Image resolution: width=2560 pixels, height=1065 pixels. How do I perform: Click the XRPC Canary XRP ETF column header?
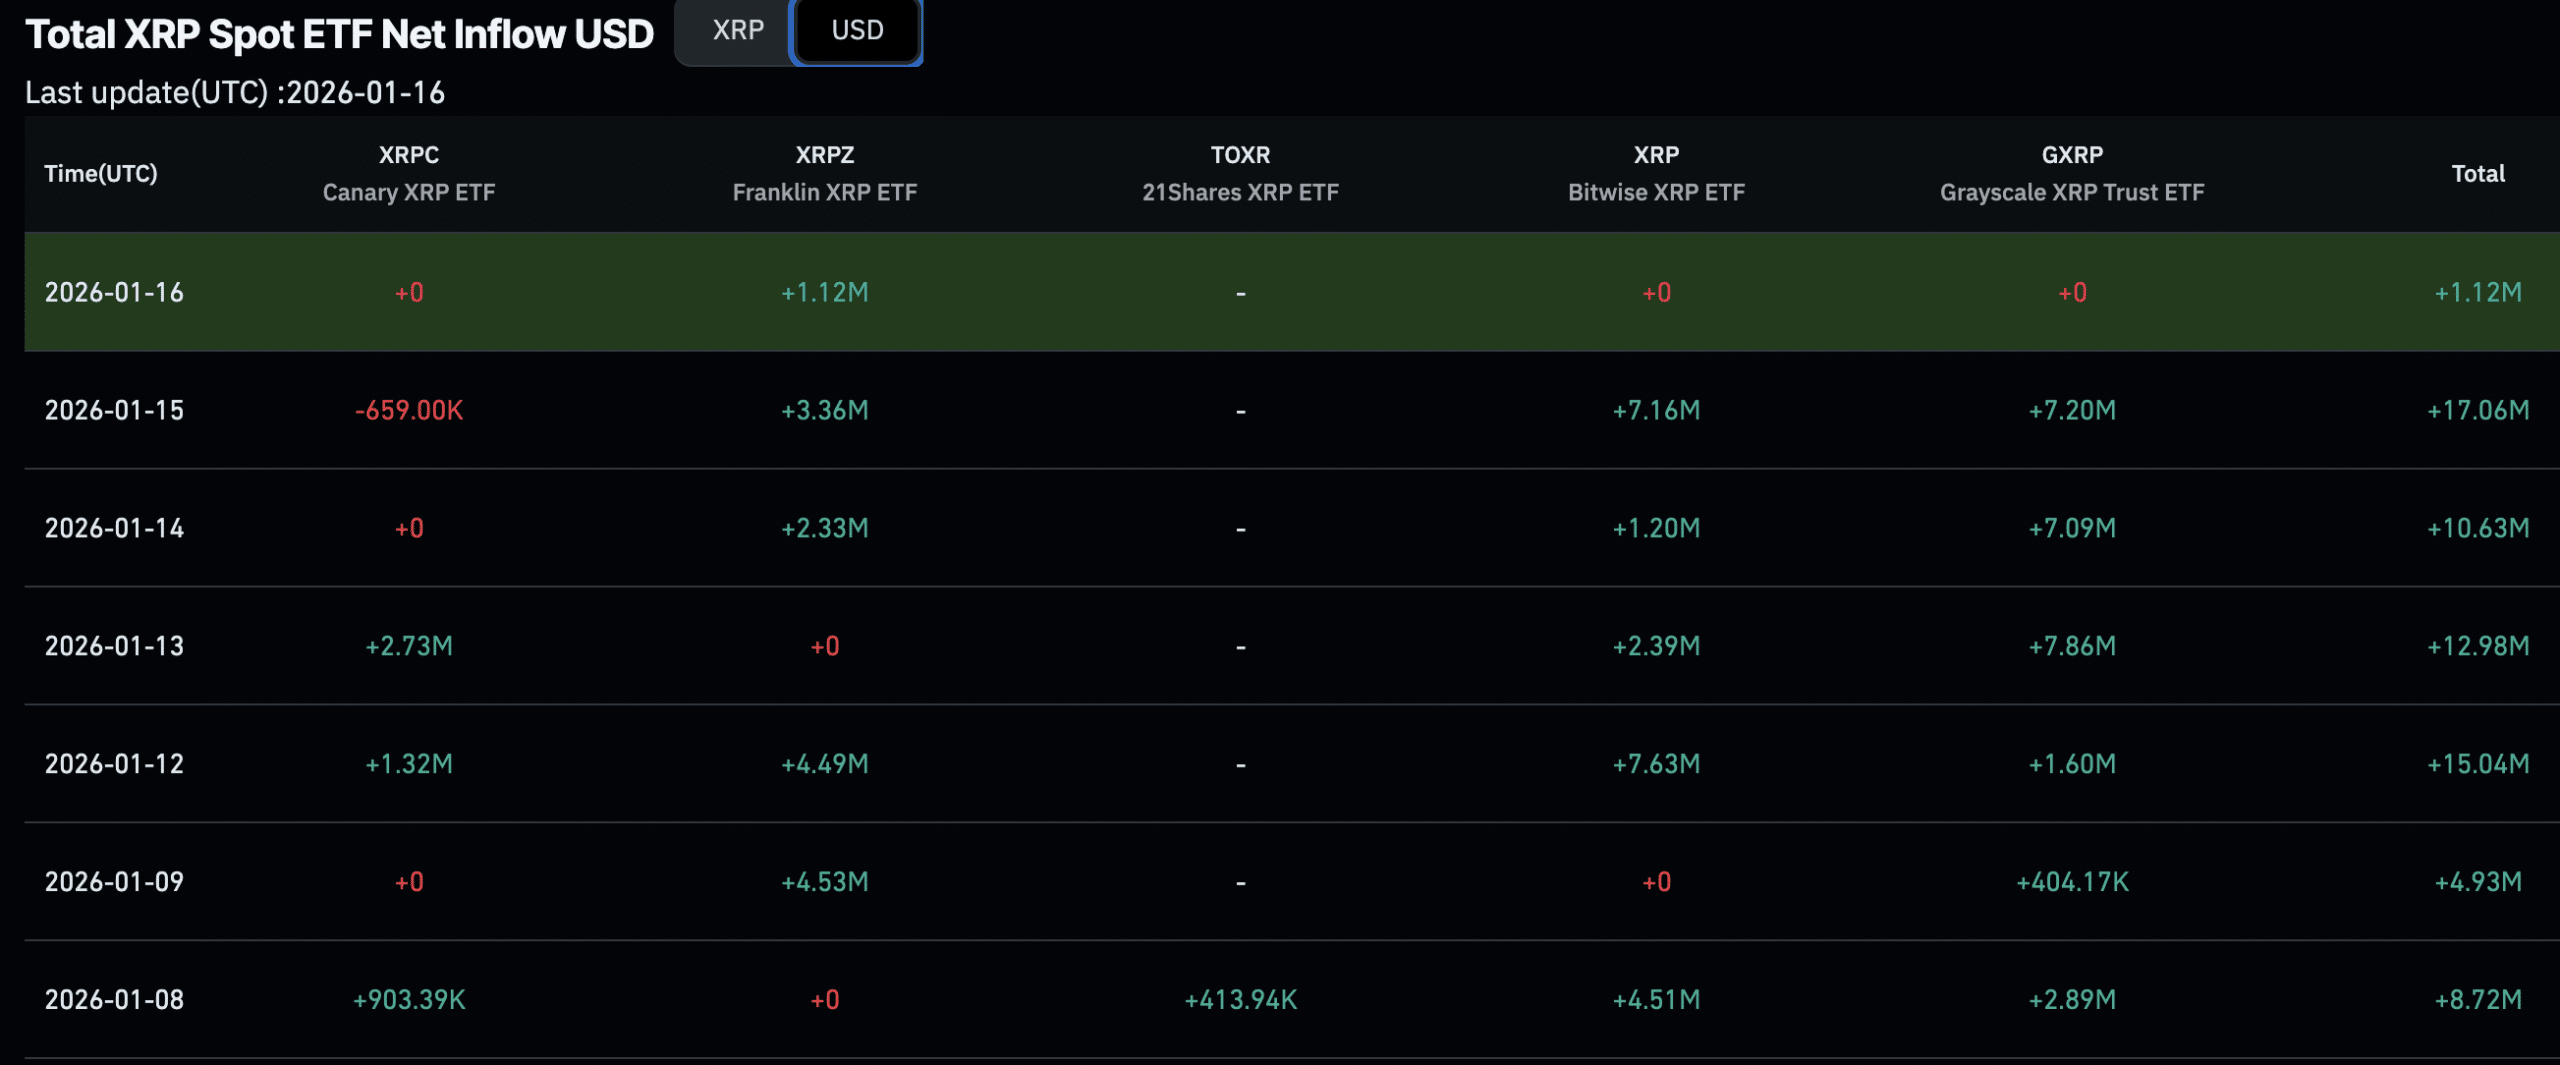coord(409,173)
